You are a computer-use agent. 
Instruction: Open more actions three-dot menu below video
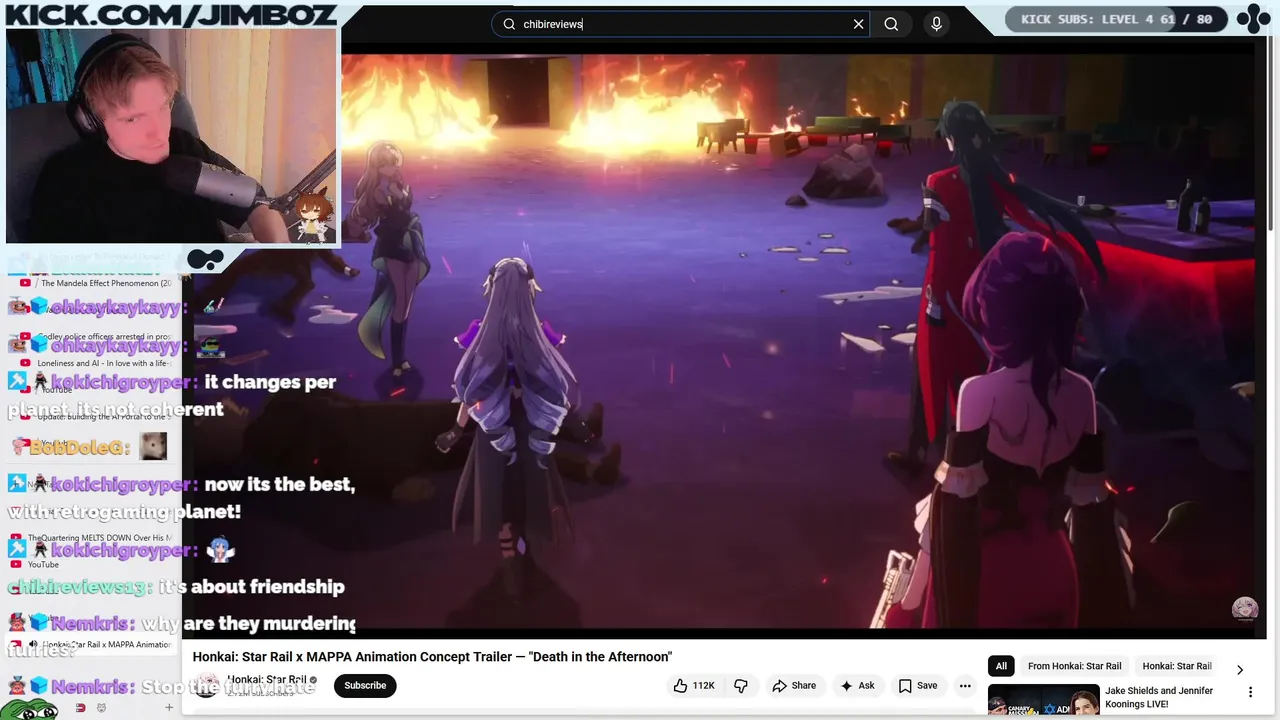[x=965, y=685]
